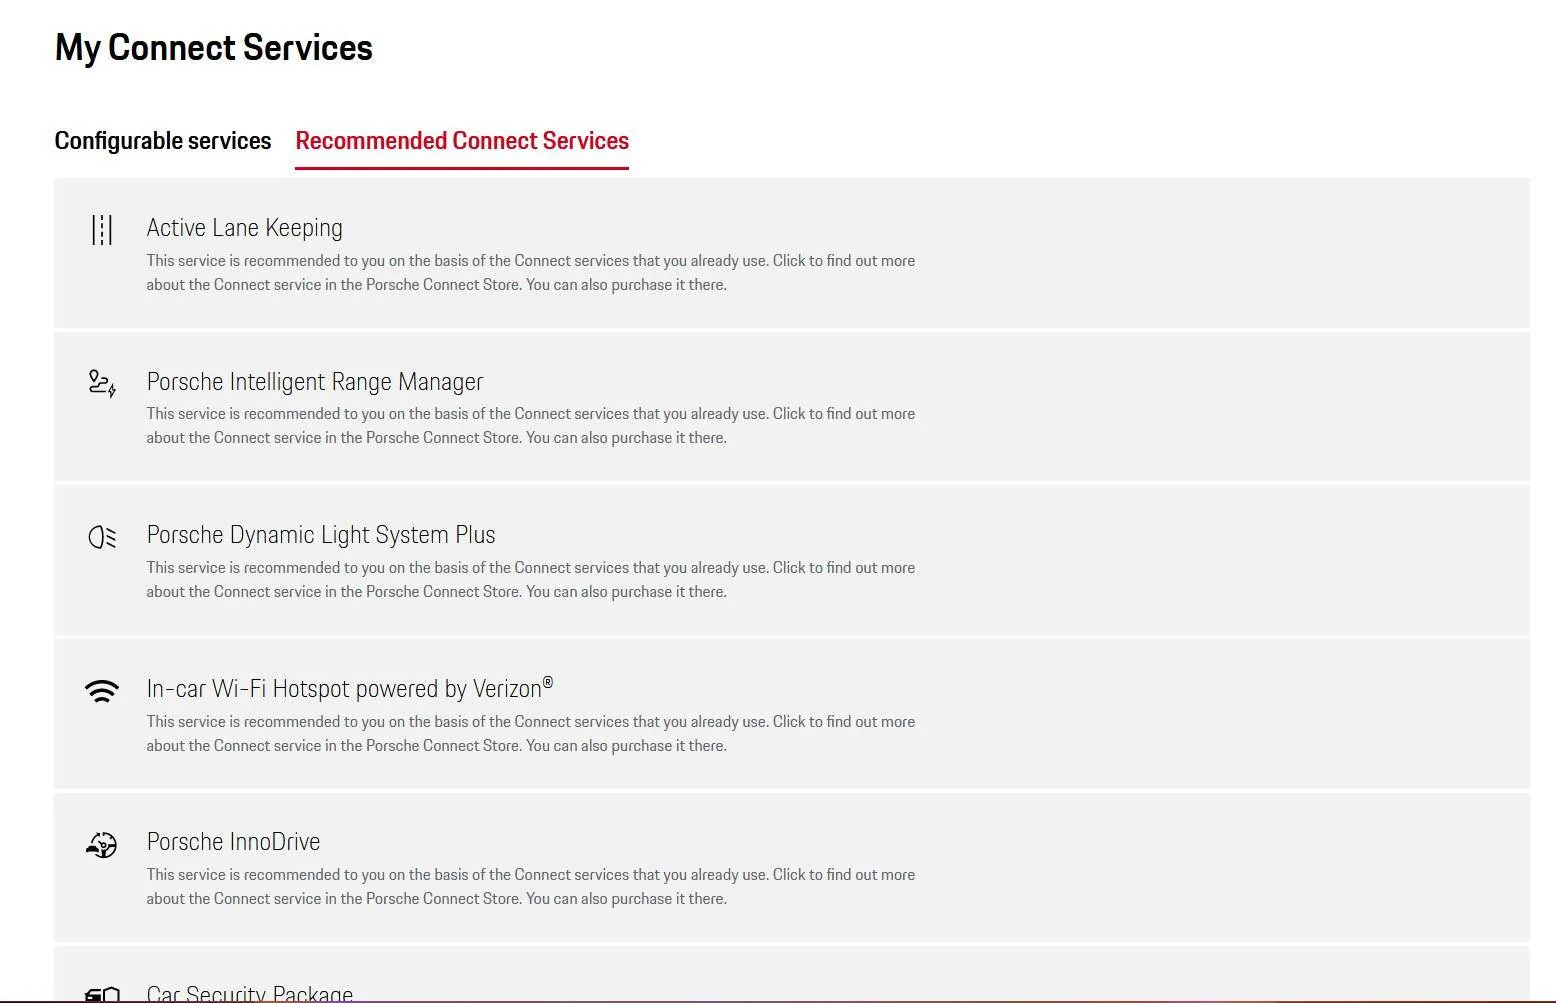Select the Recommended Connect Services tab
Screen dimensions: 1556x1003
[x=462, y=141]
